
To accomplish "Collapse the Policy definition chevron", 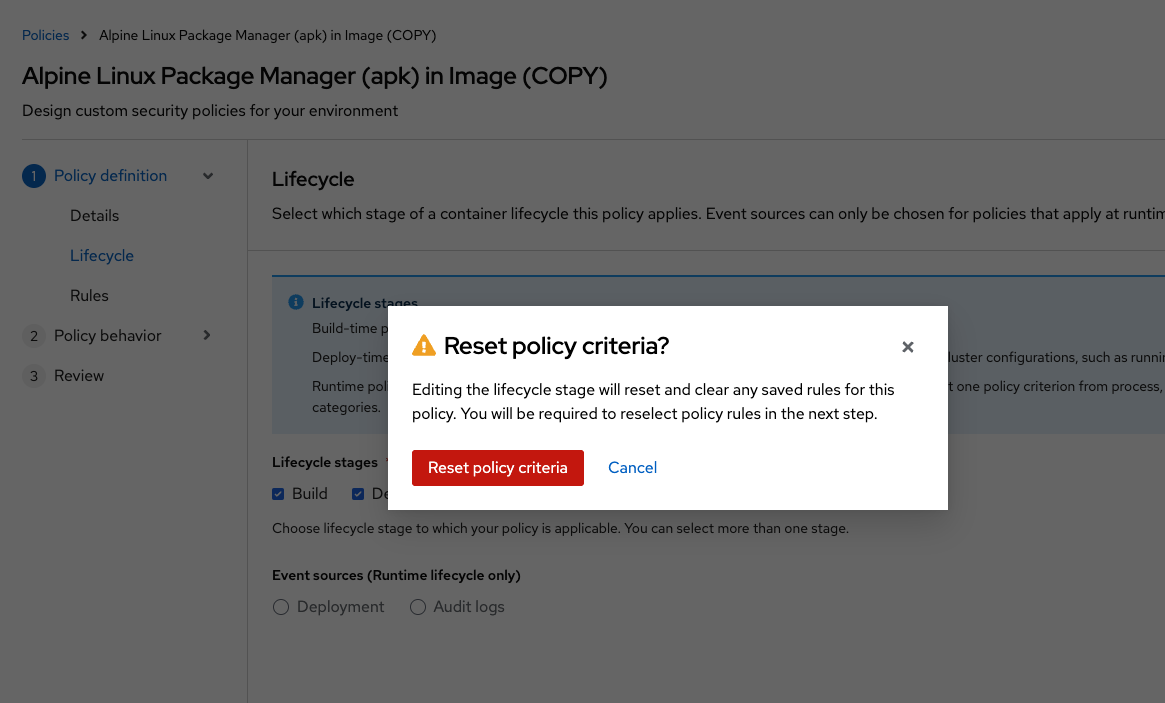I will (208, 176).
